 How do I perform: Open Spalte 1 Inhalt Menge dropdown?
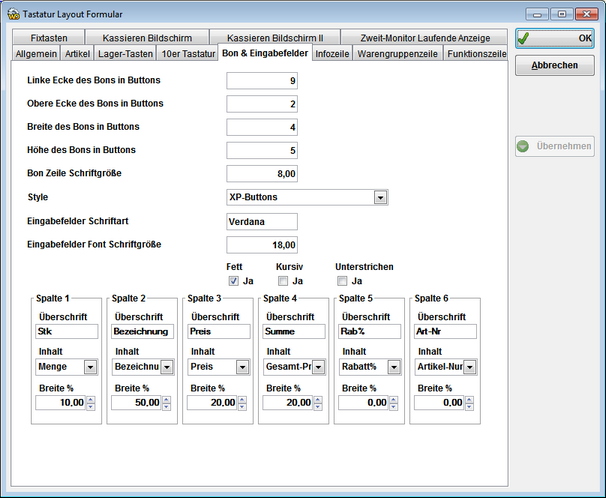pyautogui.click(x=90, y=367)
